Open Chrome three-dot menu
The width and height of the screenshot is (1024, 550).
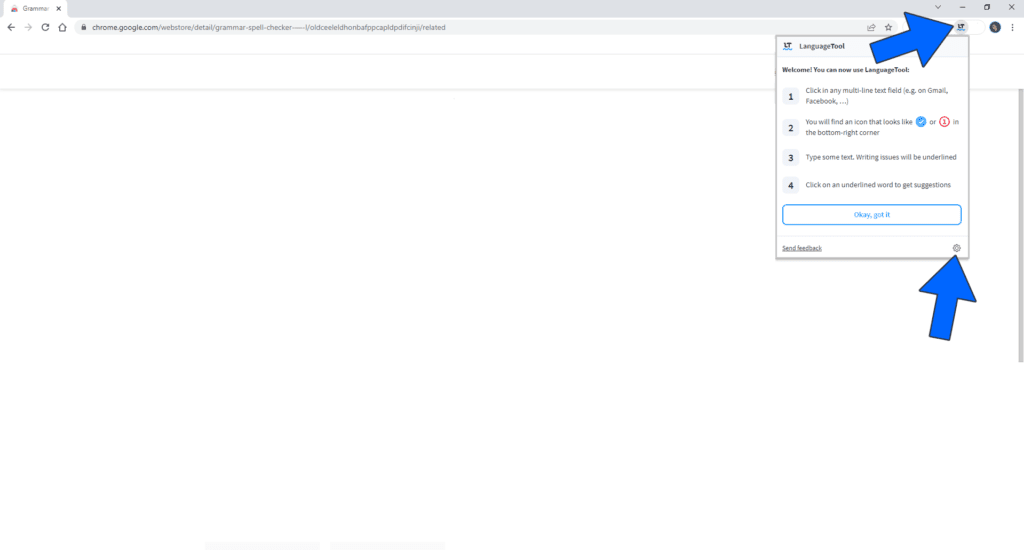pyautogui.click(x=1012, y=27)
